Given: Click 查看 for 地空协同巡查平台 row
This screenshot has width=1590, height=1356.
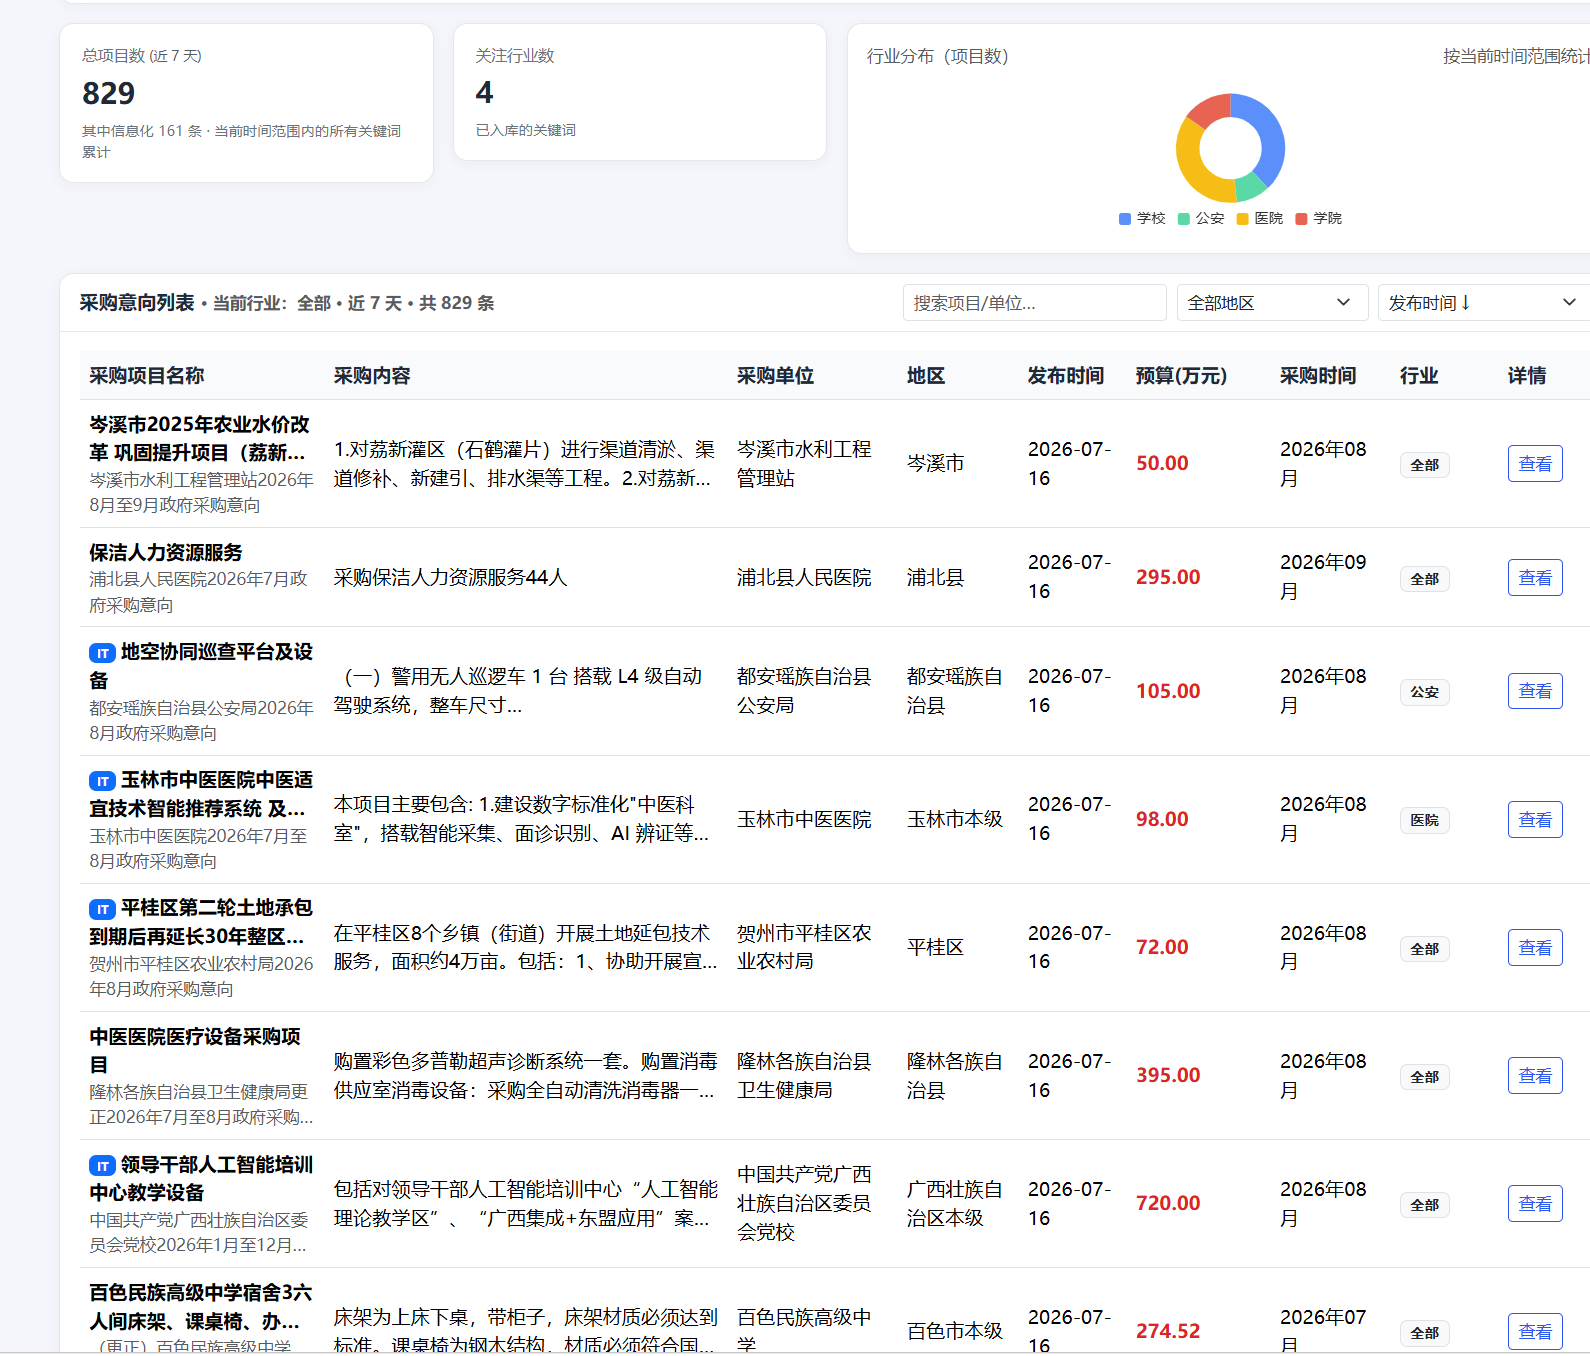Looking at the screenshot, I should coord(1535,691).
